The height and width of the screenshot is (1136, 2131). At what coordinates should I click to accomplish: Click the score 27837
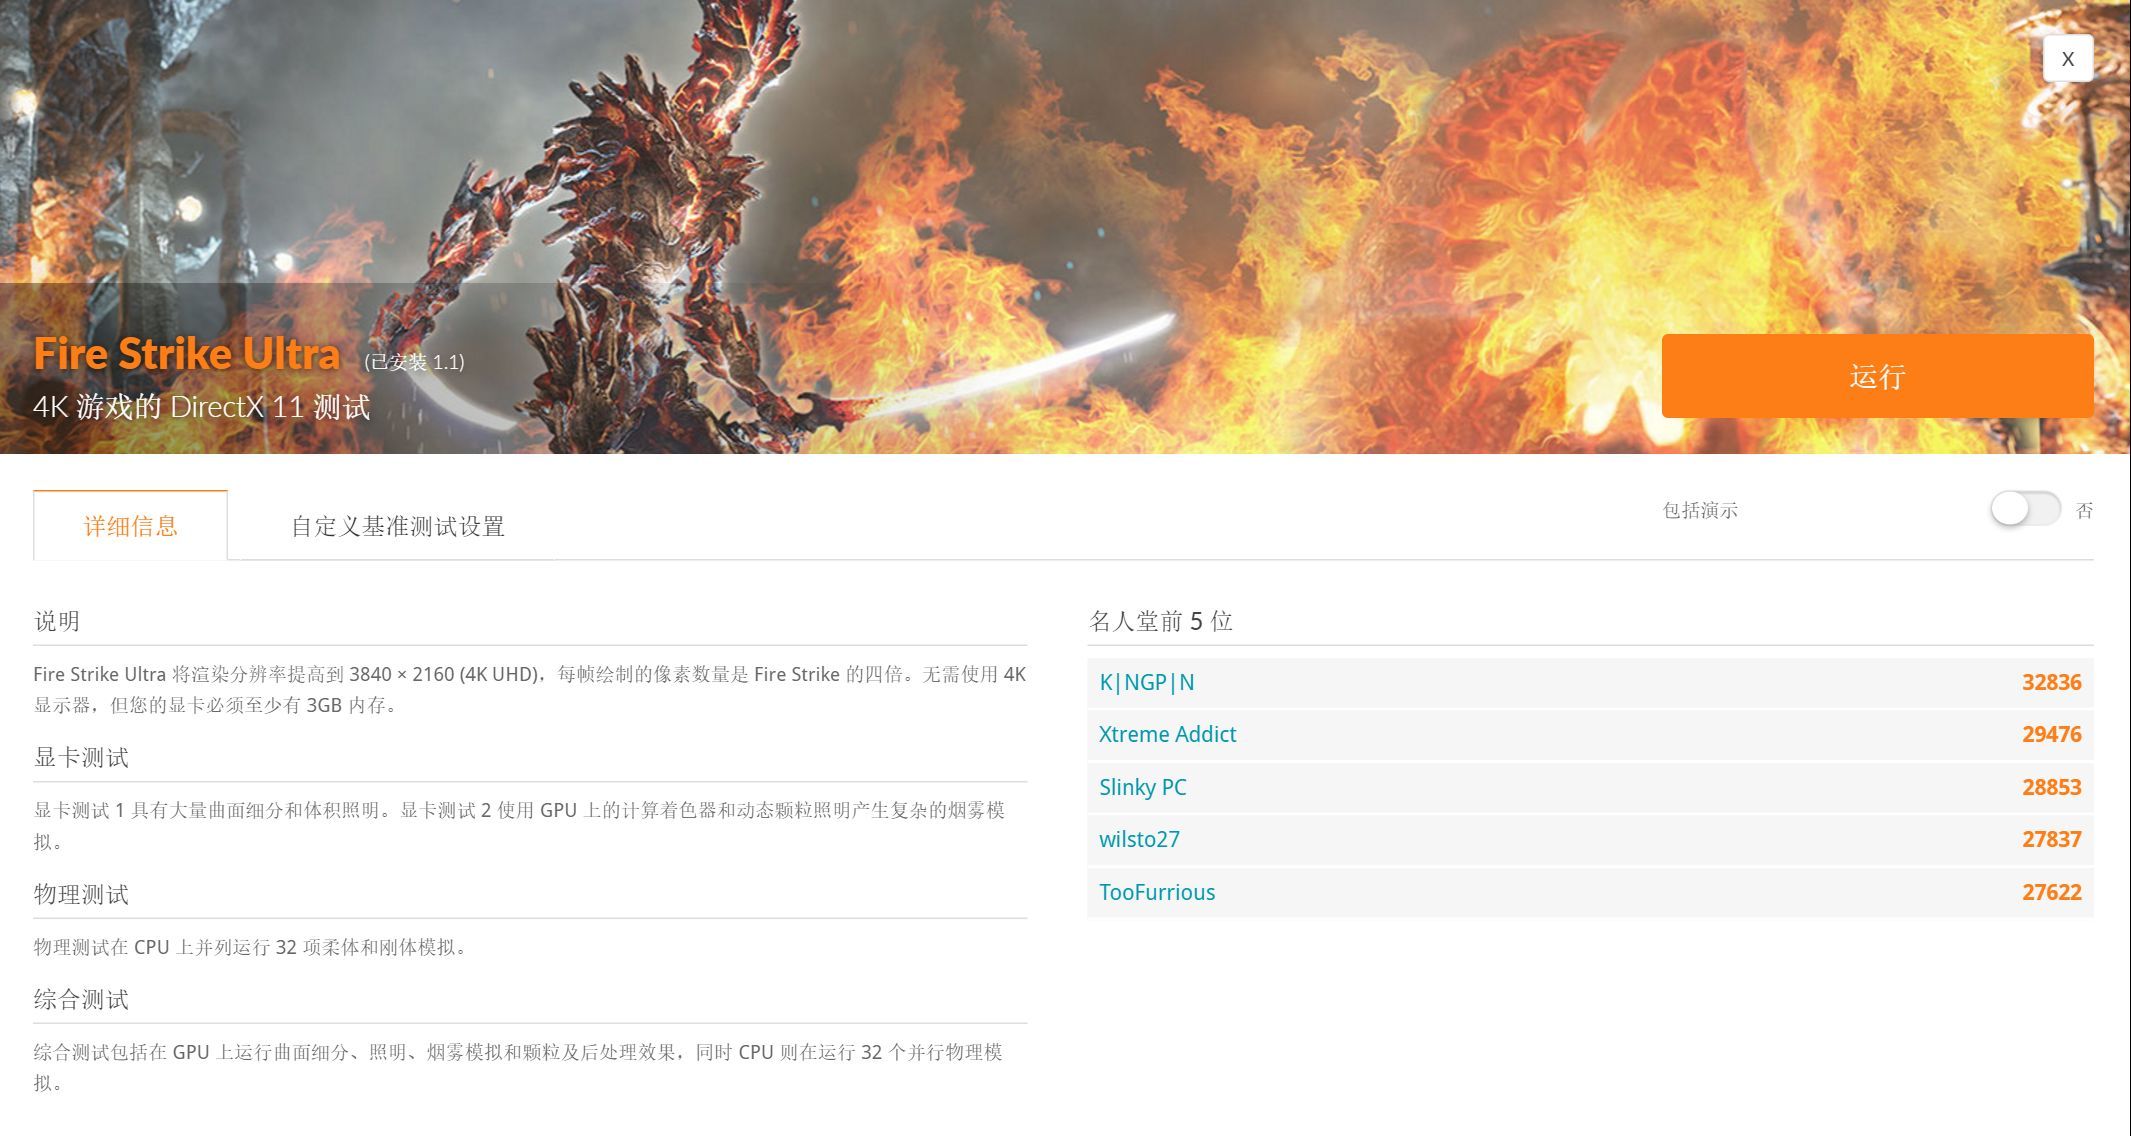[x=2051, y=839]
